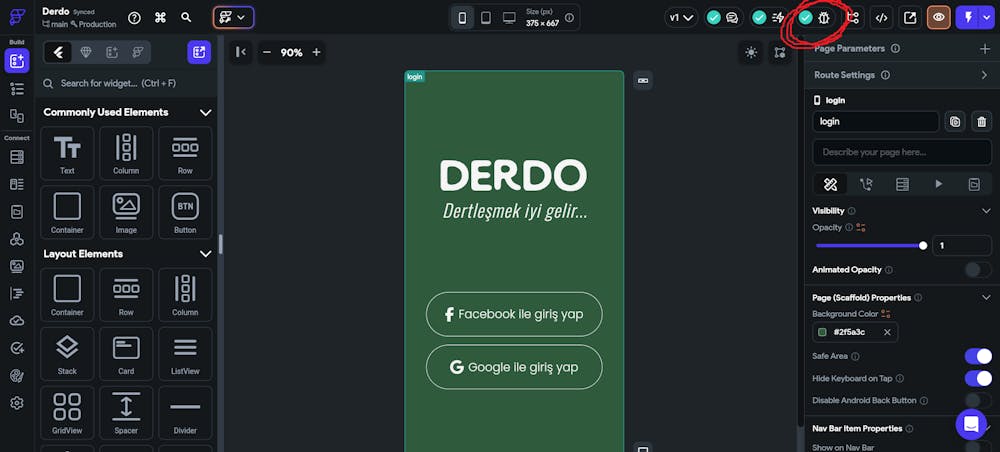Delete the login page trash icon
The width and height of the screenshot is (1000, 452).
tap(982, 121)
